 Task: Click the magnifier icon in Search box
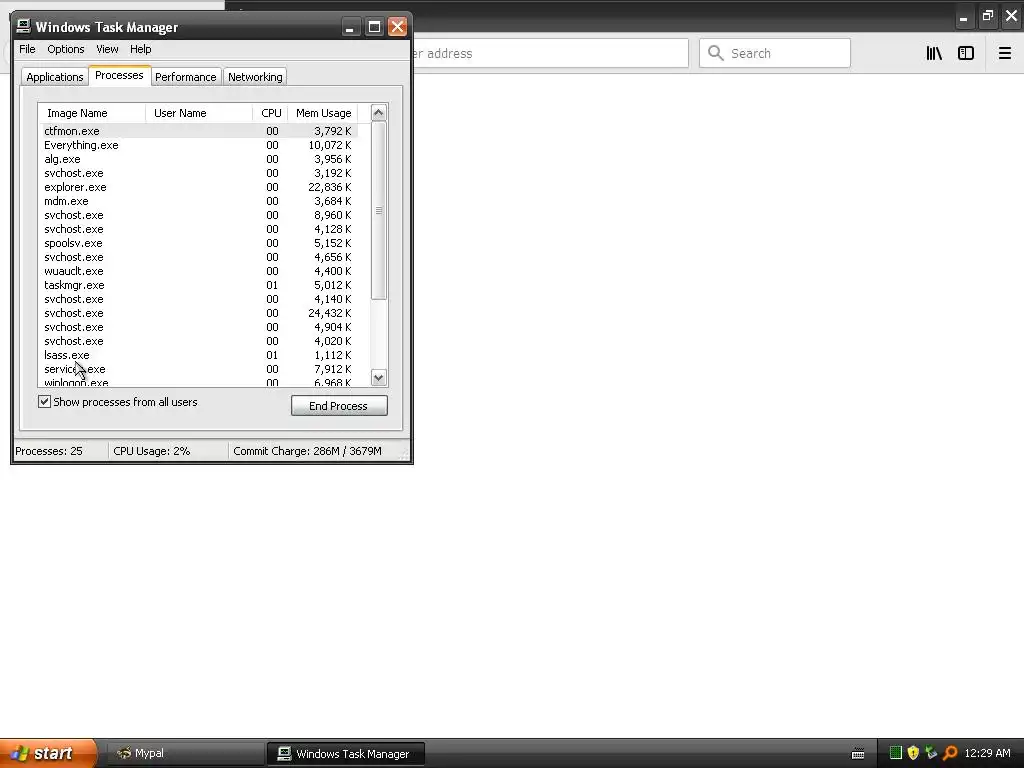(716, 53)
